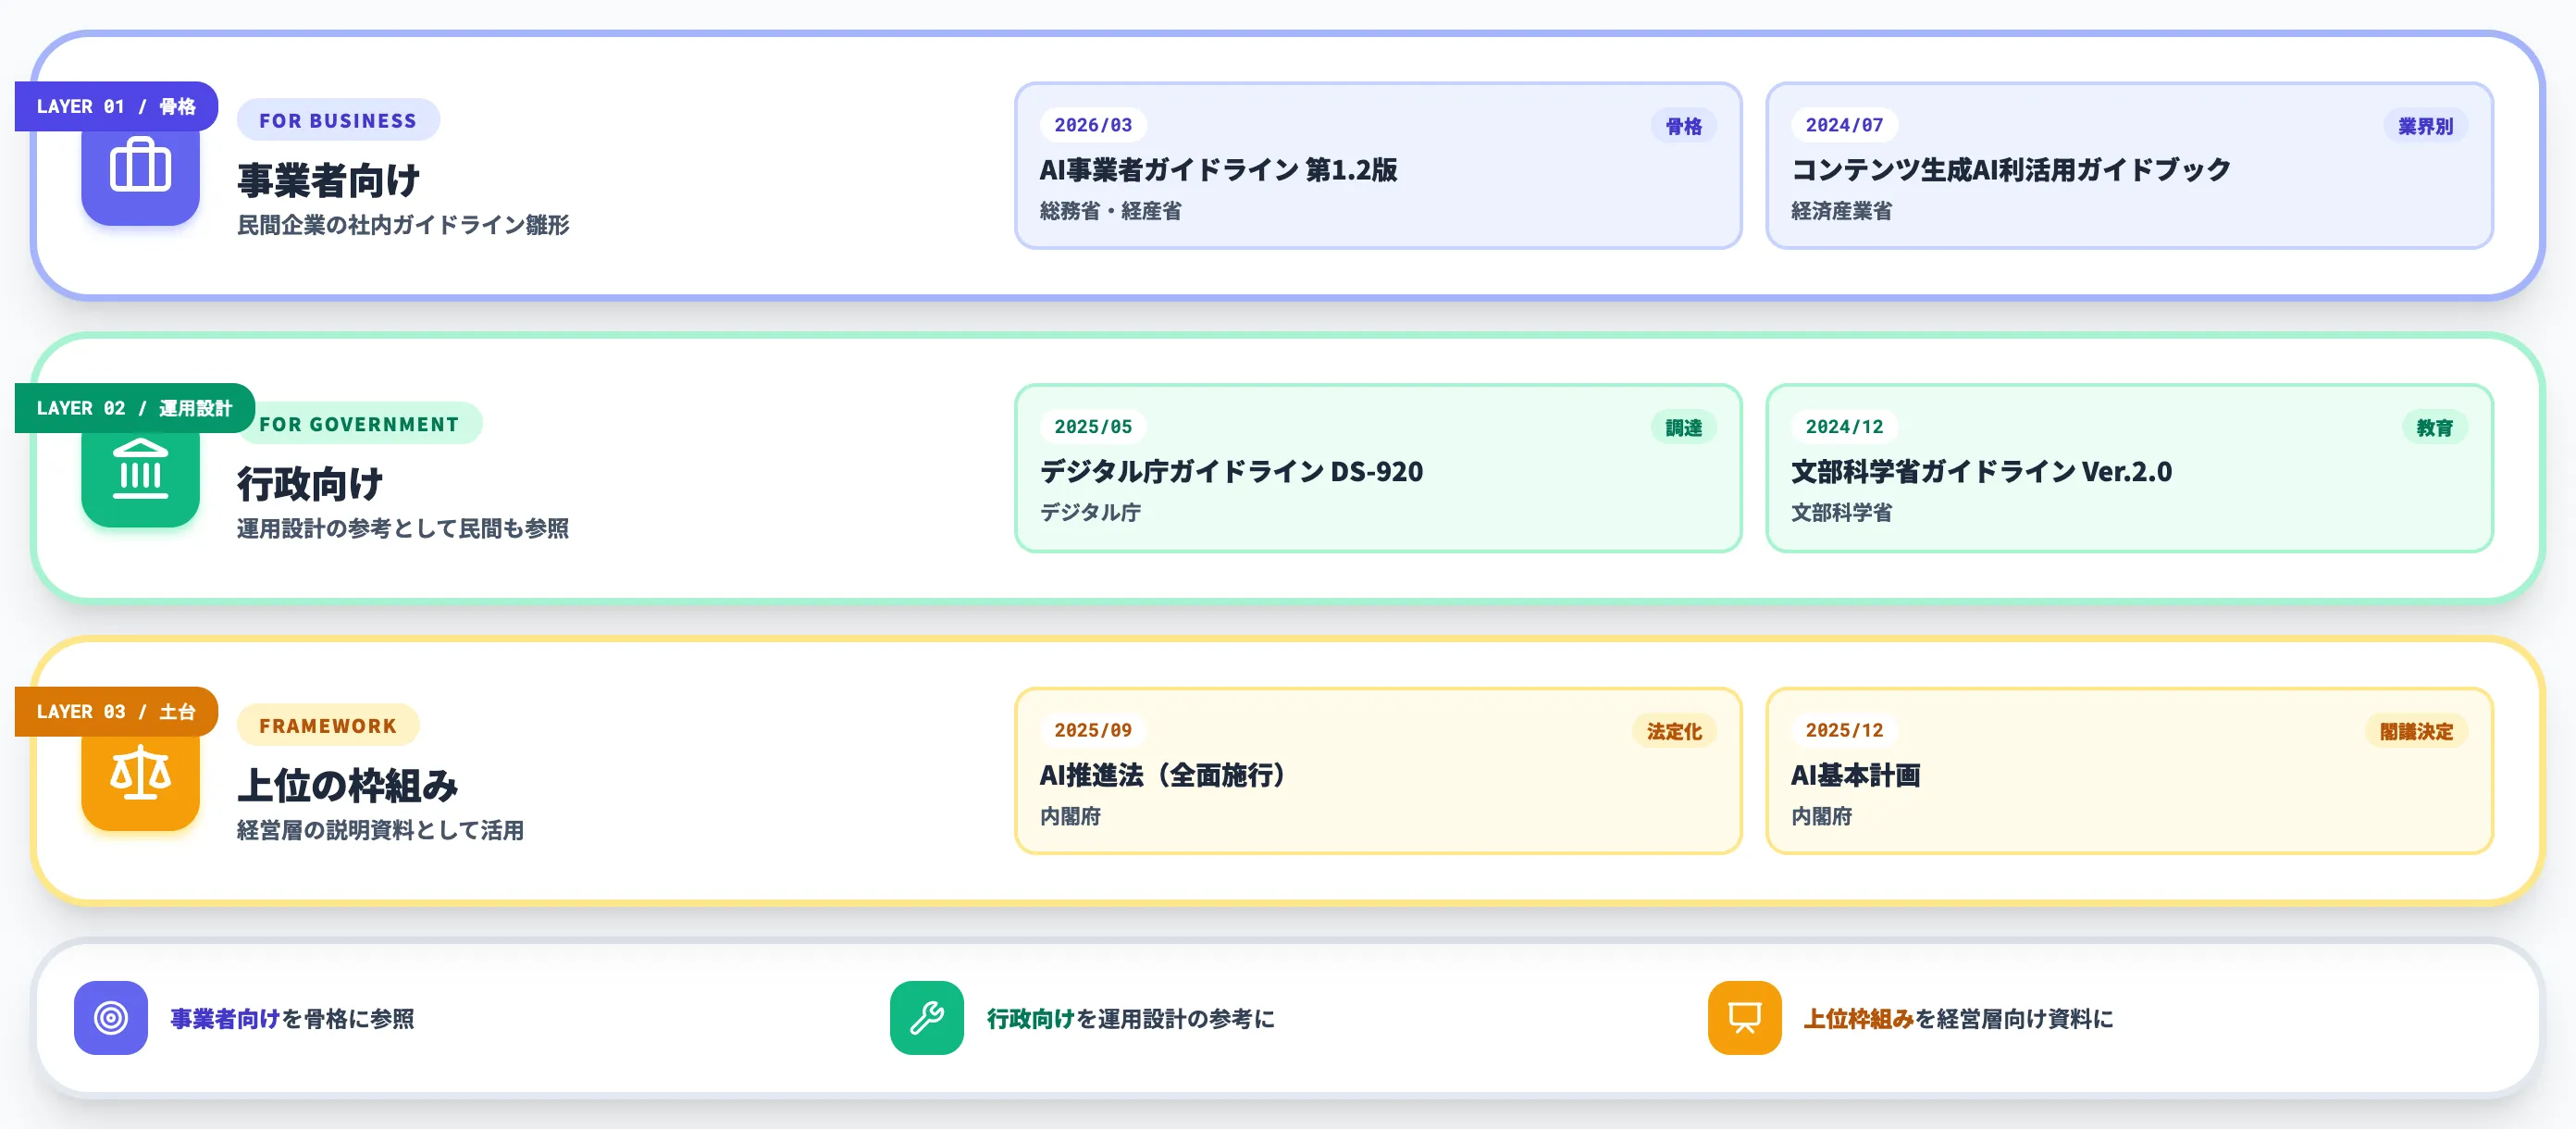Screen dimensions: 2576x1129
Task: Open デジタル庁ガイドライン DS-920 card title
Action: pos(1231,471)
